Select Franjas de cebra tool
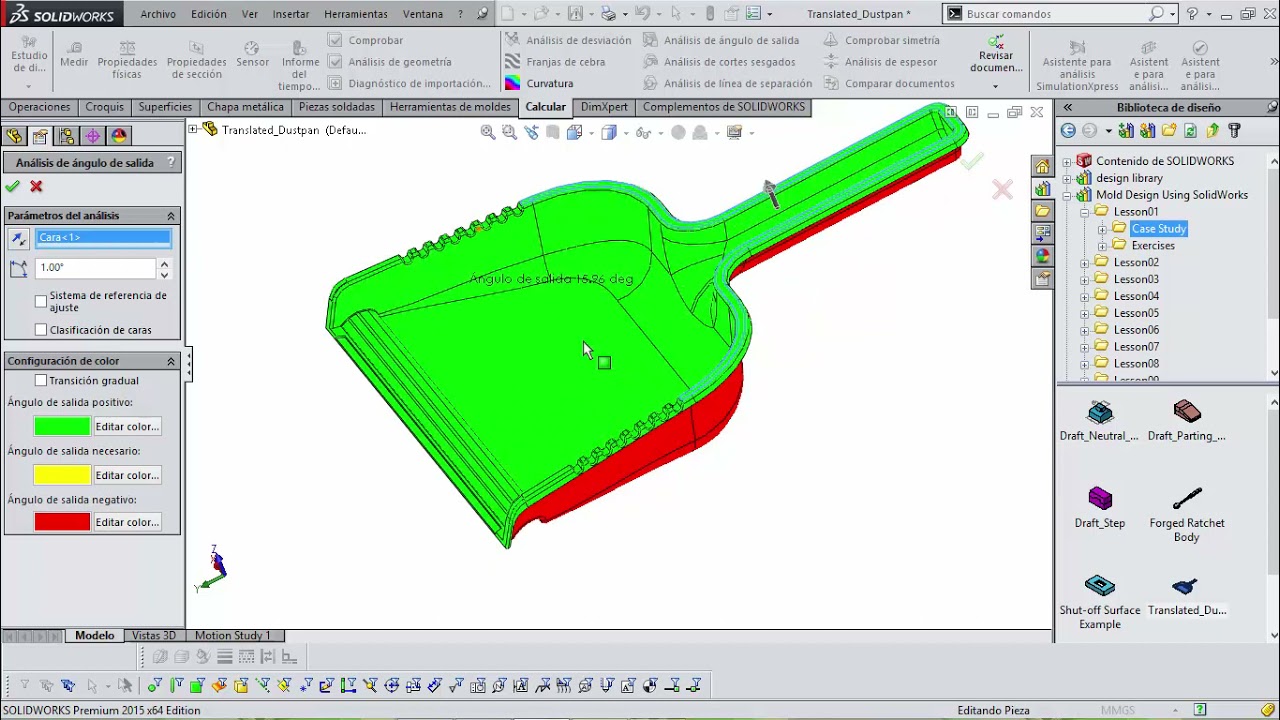 [x=555, y=62]
